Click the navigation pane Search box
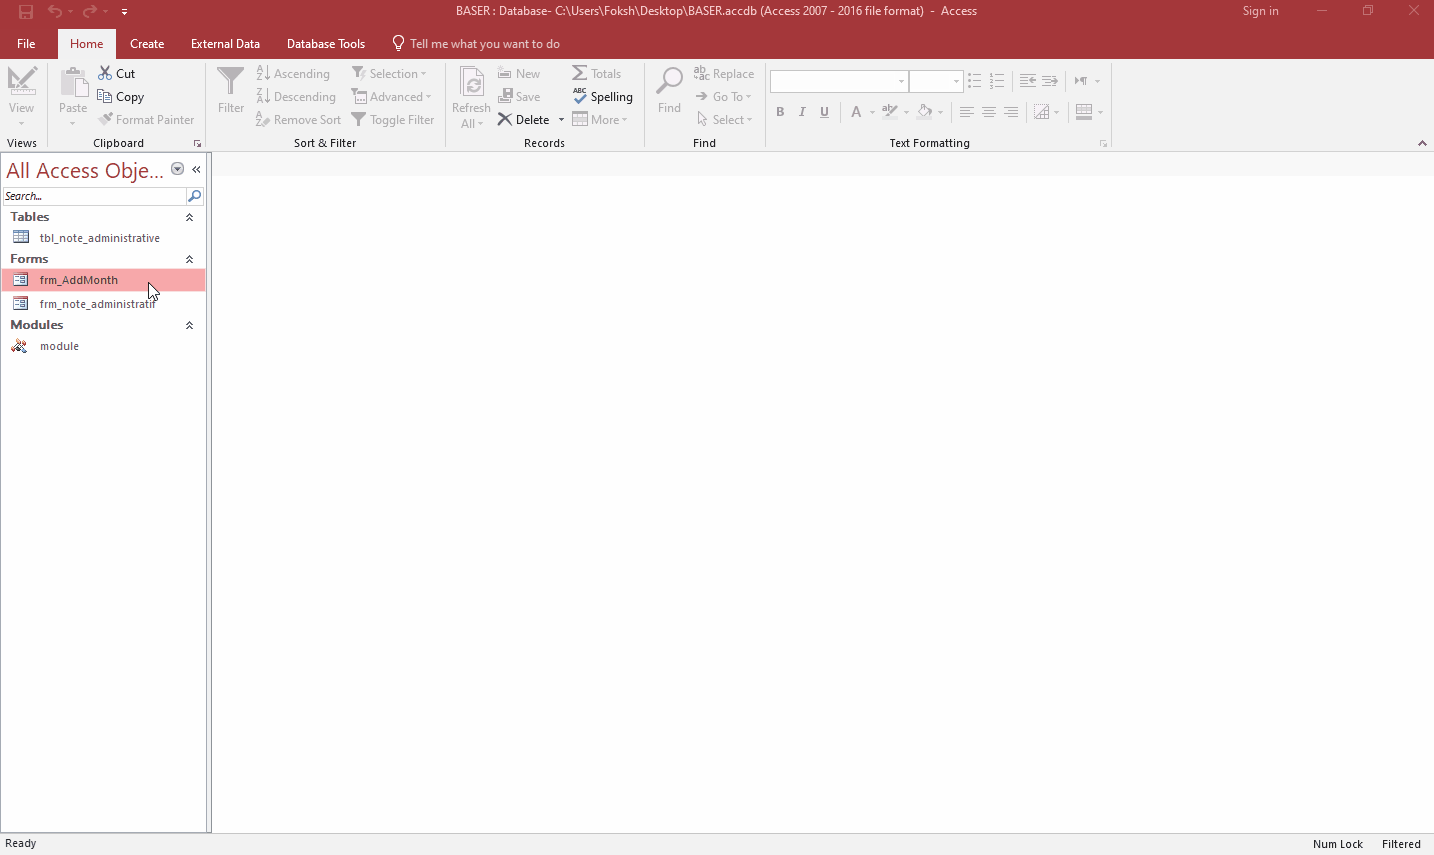Viewport: 1434px width, 855px height. click(94, 196)
